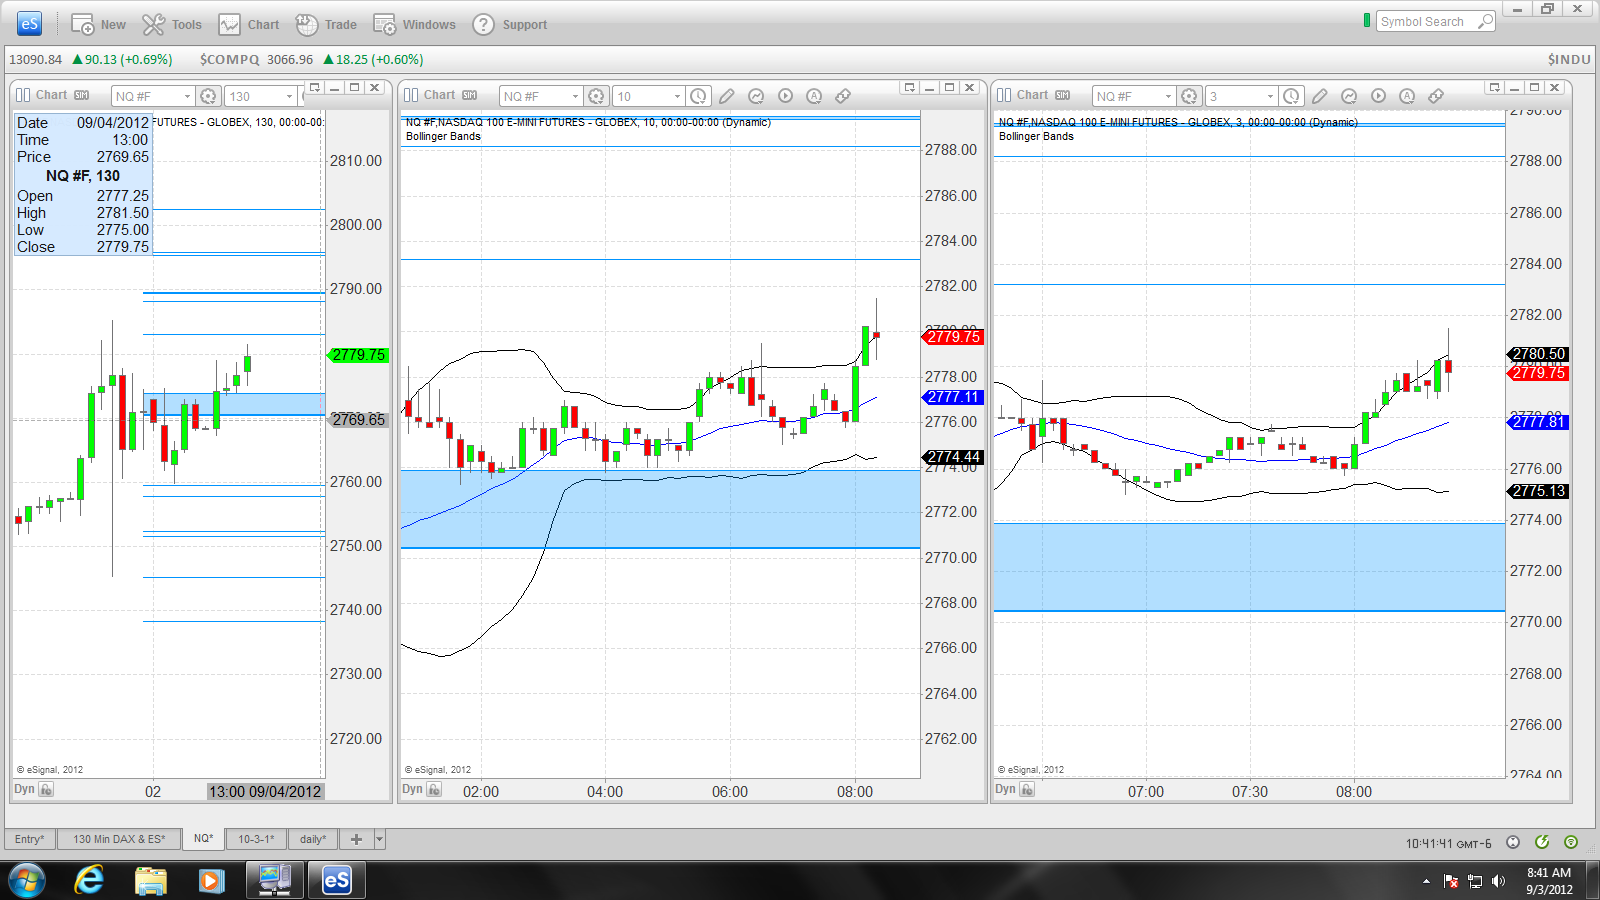Open symbol settings gear in the 10-interval chart
This screenshot has height=900, width=1600.
596,96
